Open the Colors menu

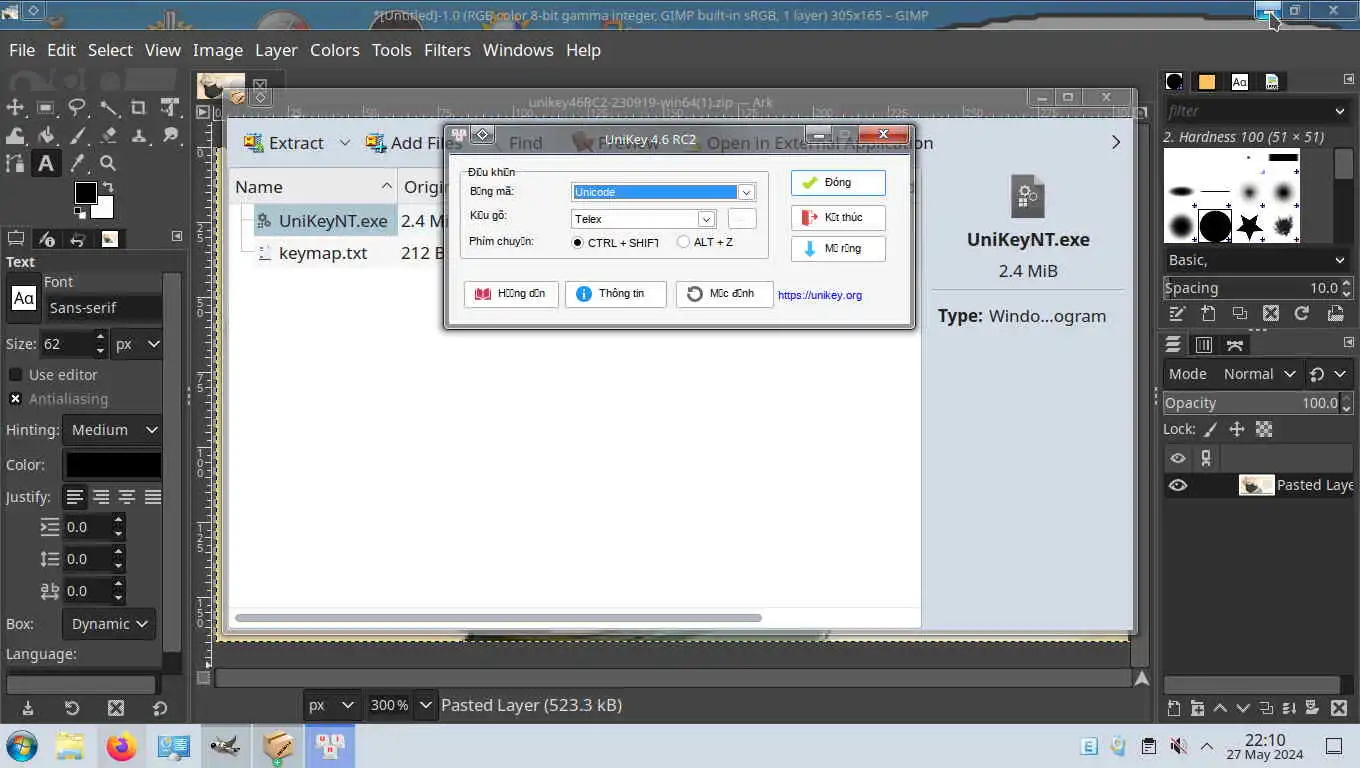pos(335,50)
